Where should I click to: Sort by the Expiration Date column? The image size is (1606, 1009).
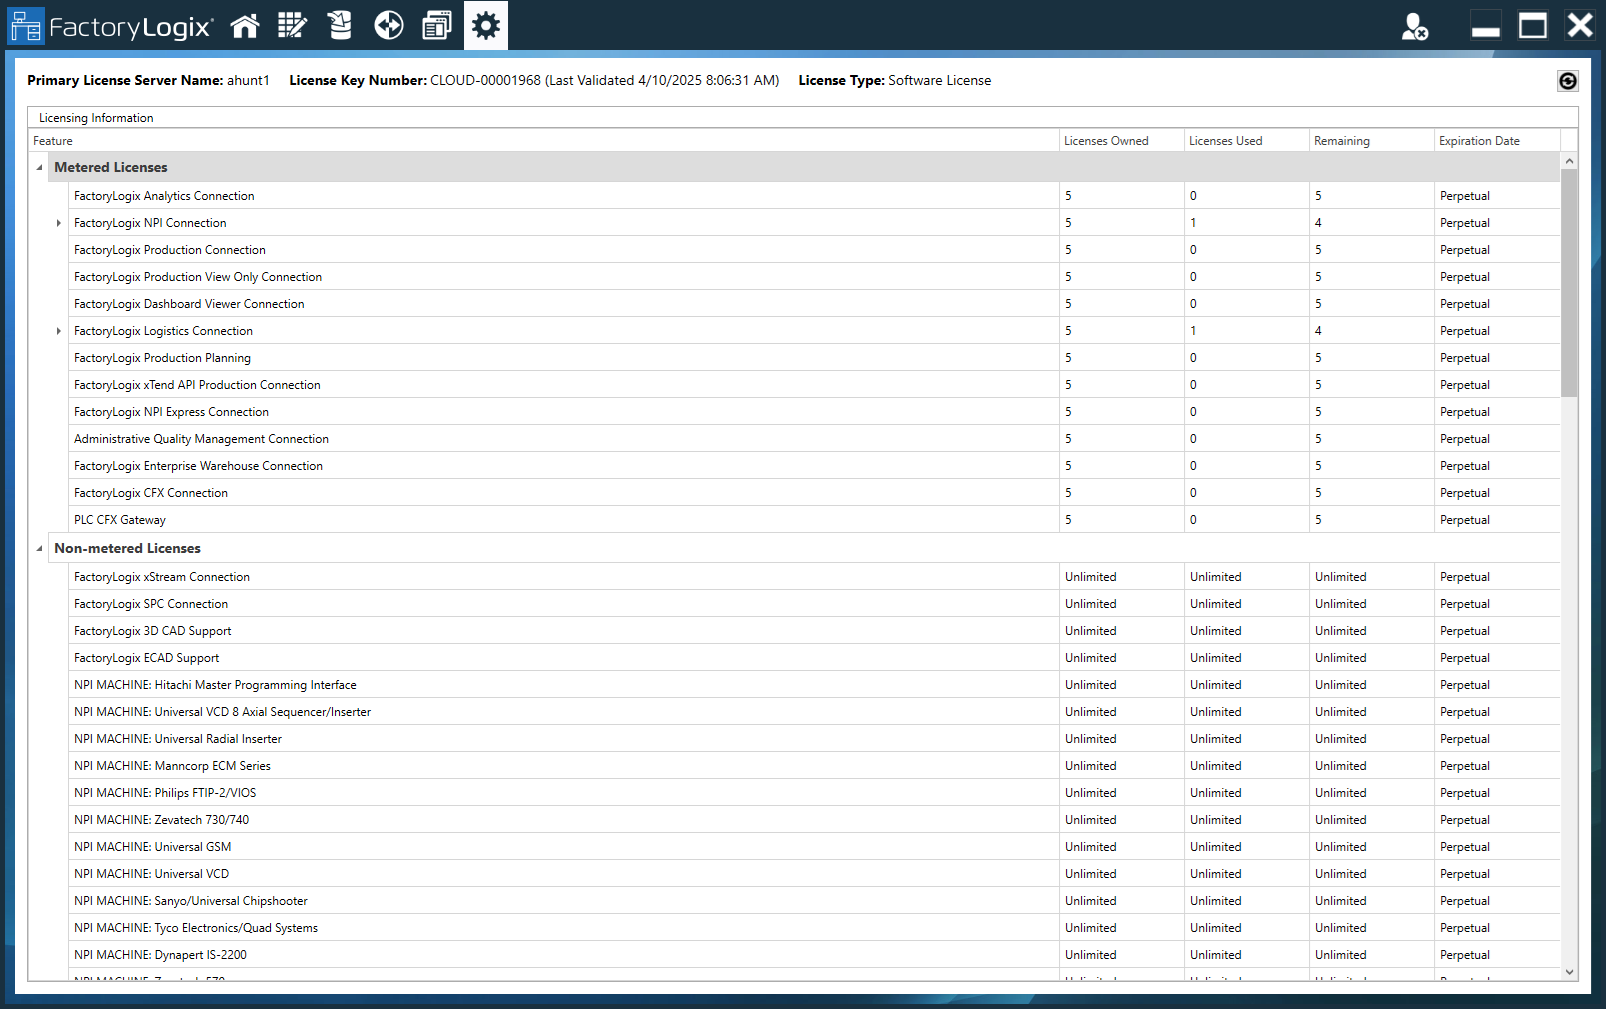point(1478,140)
